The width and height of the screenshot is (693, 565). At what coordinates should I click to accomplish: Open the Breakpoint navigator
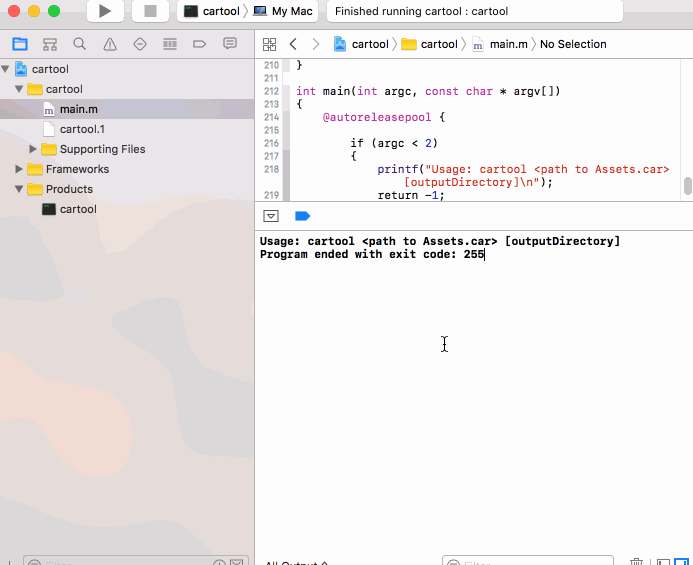[200, 44]
